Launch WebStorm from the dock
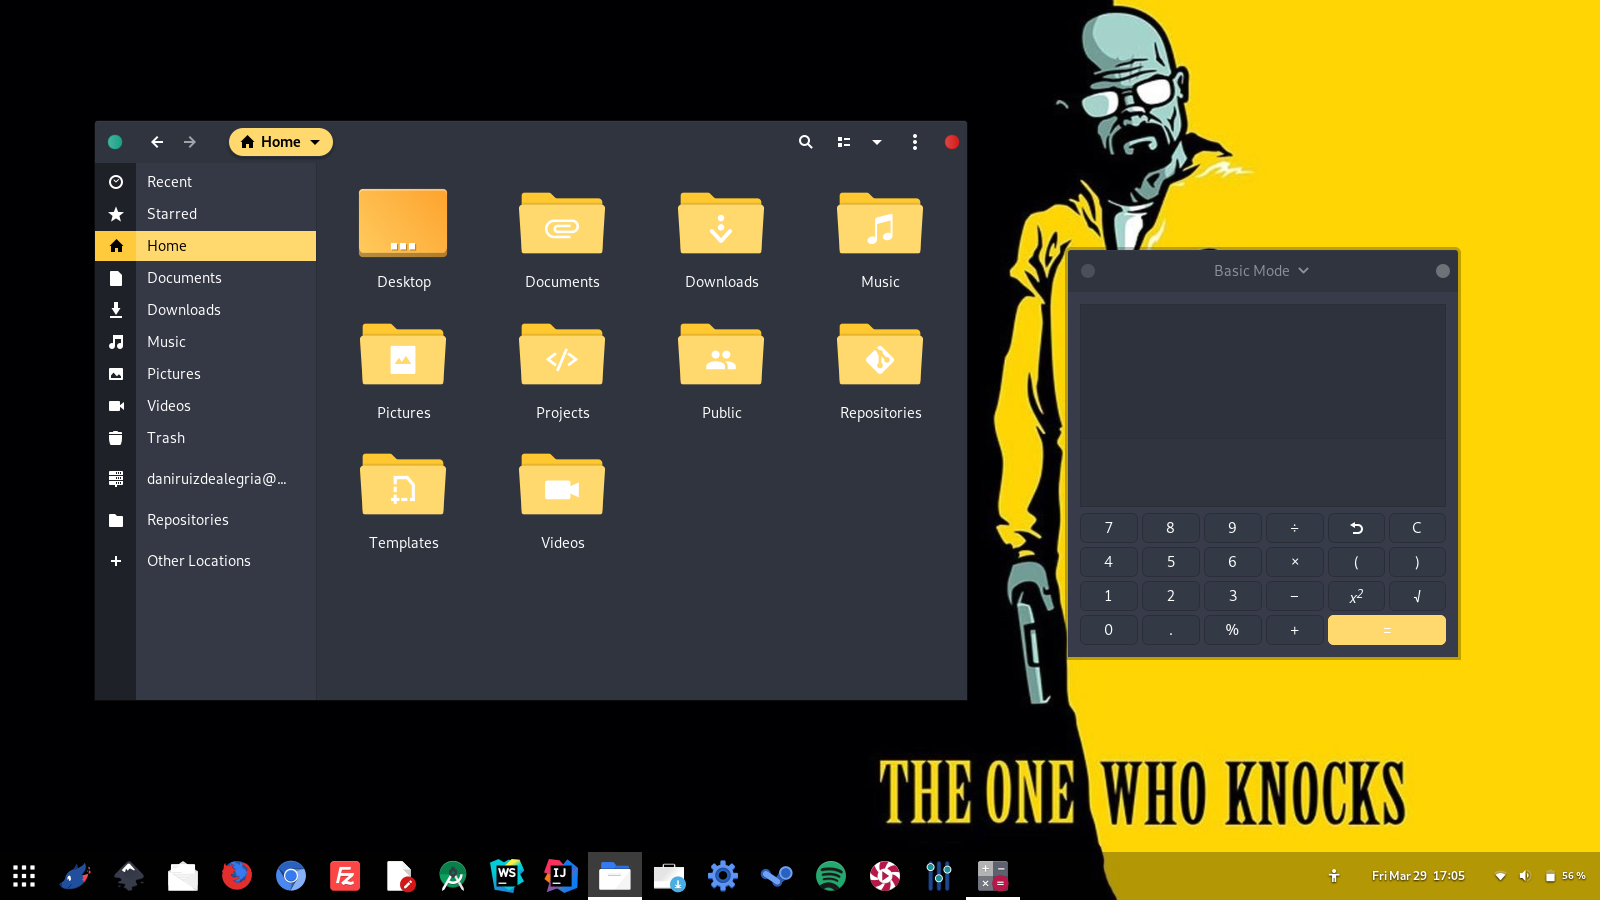This screenshot has height=900, width=1600. point(507,876)
